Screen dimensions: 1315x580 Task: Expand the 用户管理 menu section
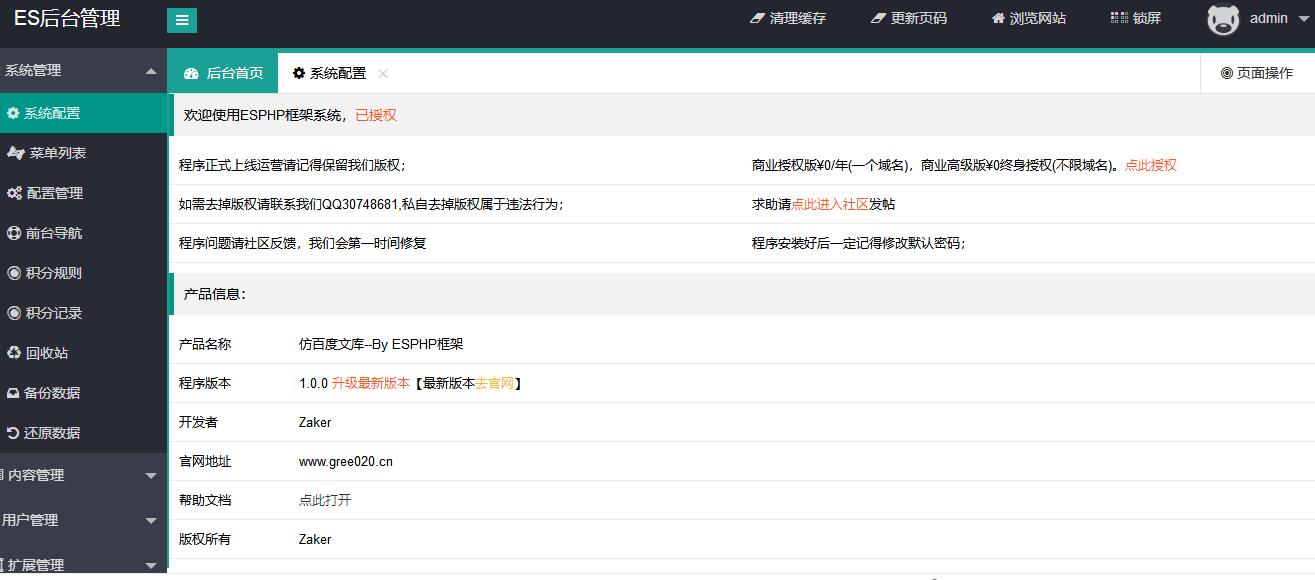coord(151,521)
